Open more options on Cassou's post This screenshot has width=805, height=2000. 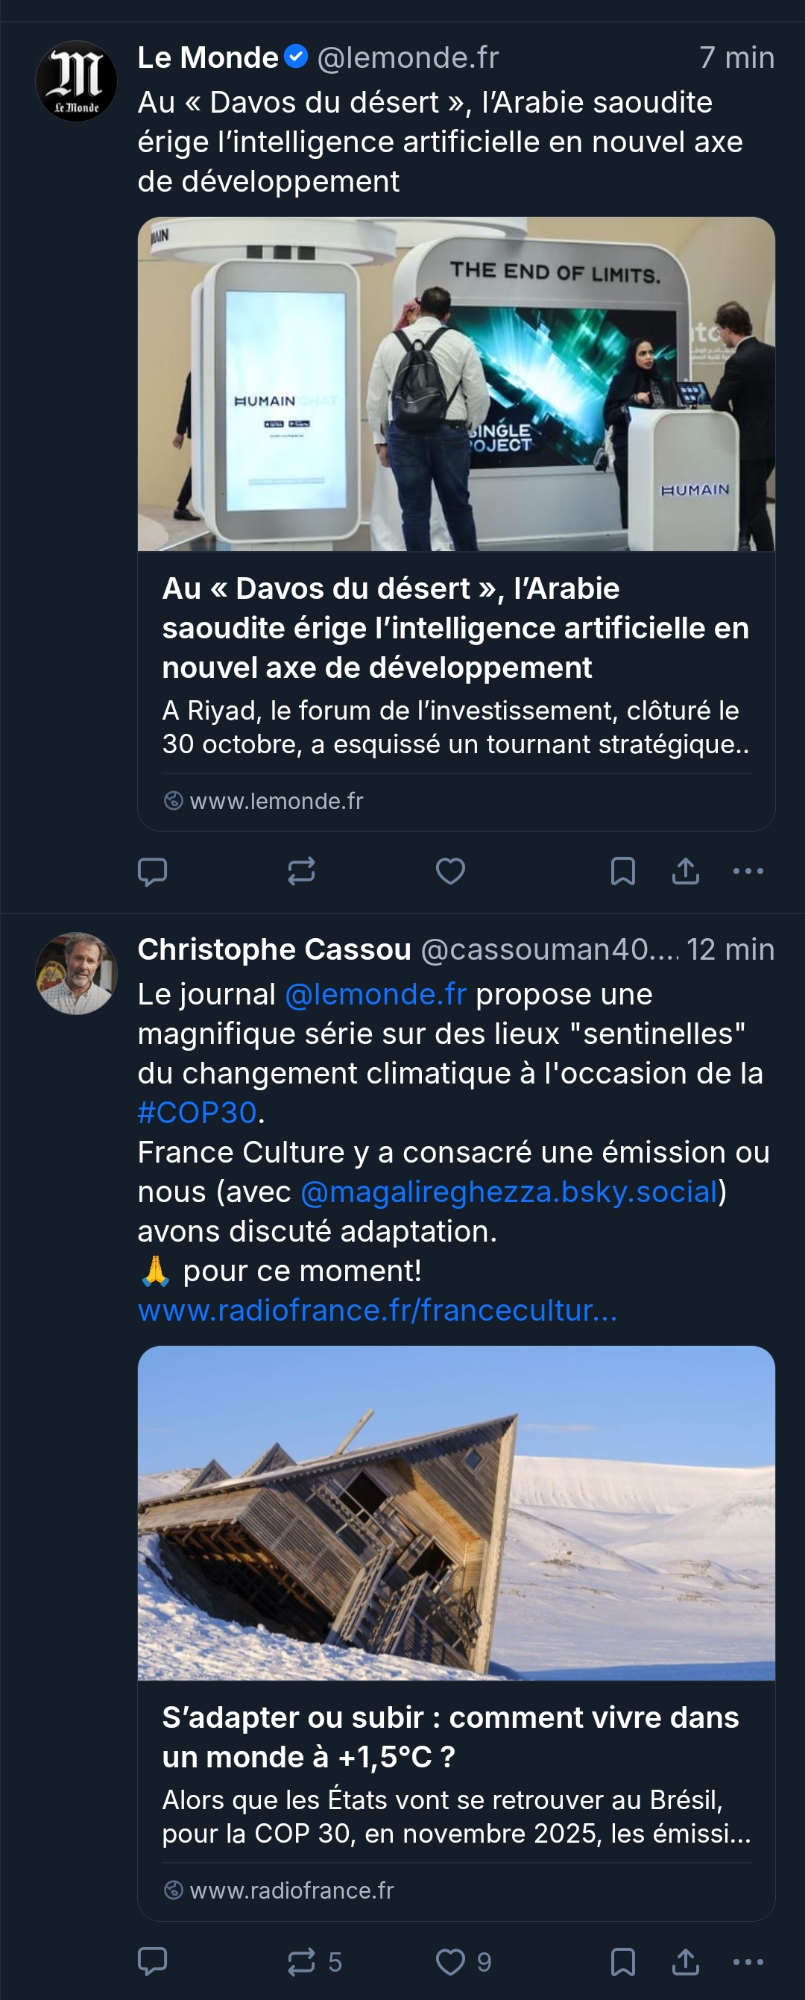click(748, 1962)
